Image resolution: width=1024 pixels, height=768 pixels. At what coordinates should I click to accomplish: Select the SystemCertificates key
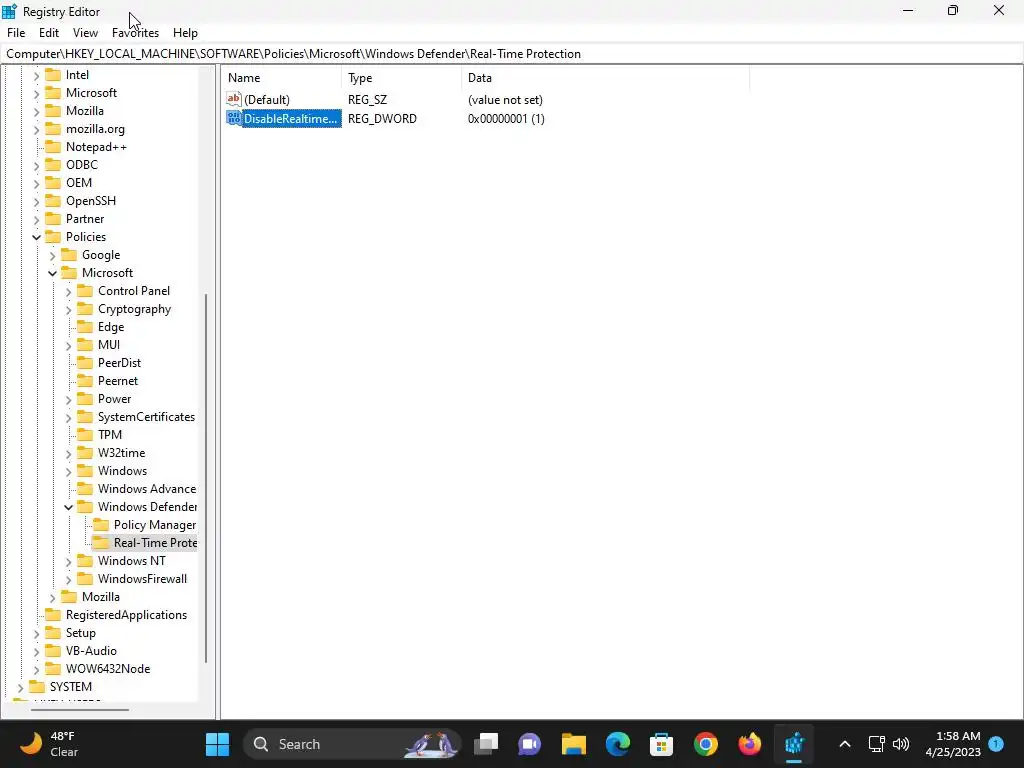(146, 417)
